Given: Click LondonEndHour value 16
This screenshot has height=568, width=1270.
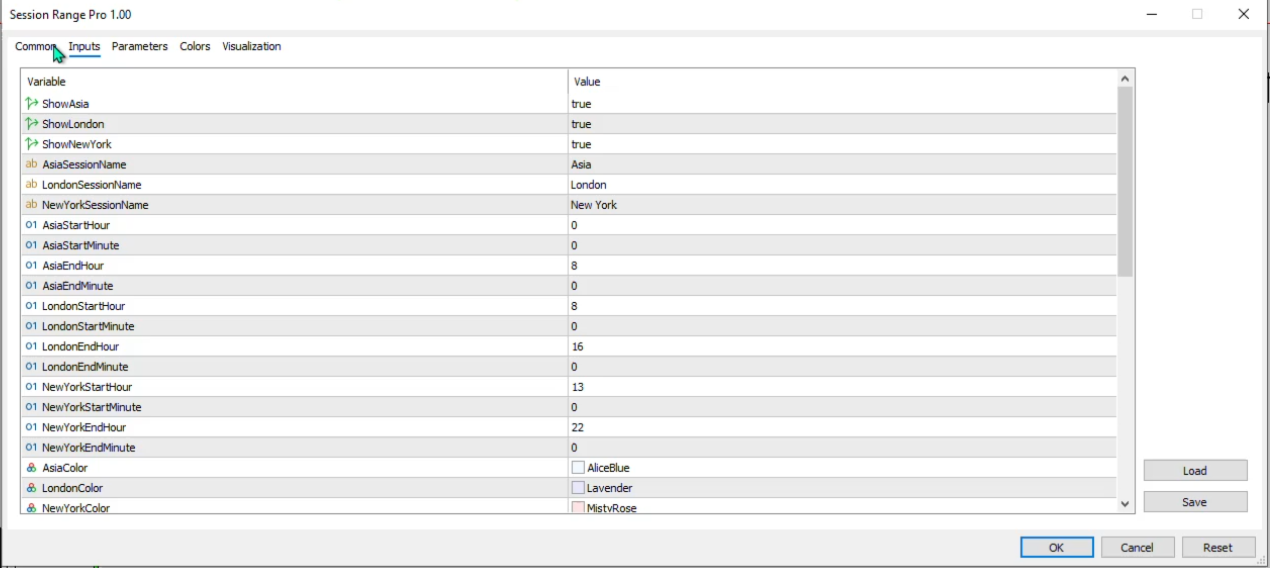Looking at the screenshot, I should [x=578, y=346].
